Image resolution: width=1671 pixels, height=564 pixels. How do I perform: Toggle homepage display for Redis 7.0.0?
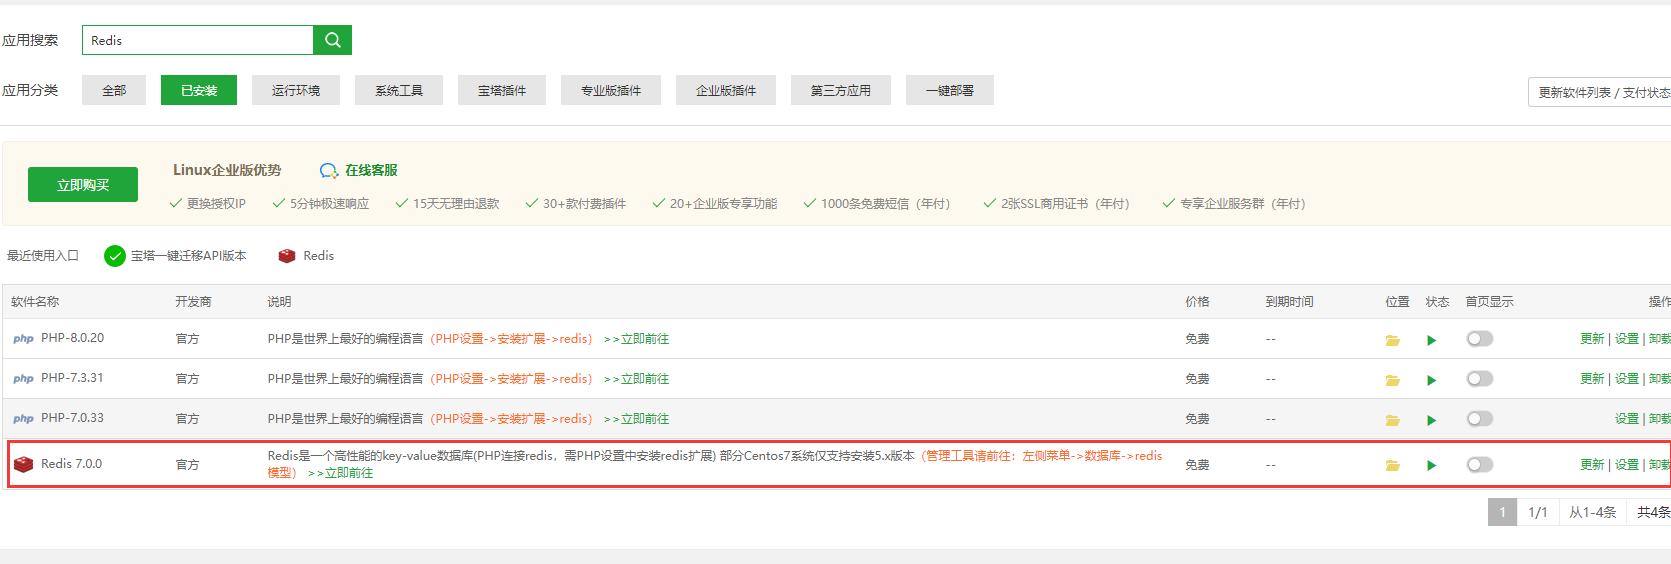(x=1480, y=464)
